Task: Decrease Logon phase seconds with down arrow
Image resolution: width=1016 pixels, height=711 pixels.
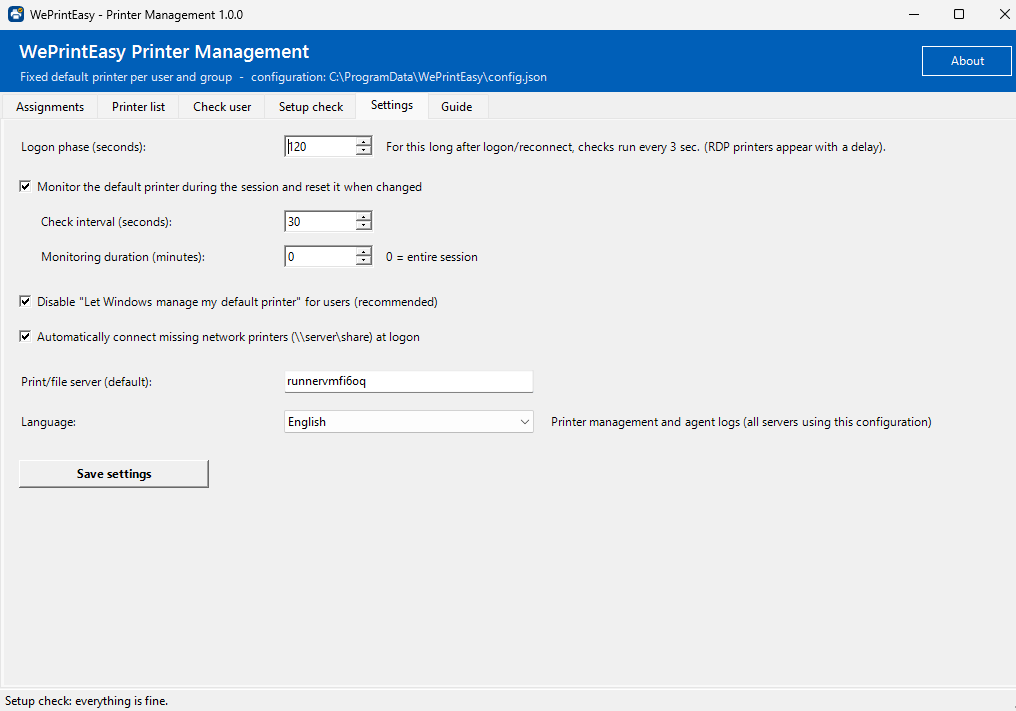Action: pyautogui.click(x=364, y=151)
